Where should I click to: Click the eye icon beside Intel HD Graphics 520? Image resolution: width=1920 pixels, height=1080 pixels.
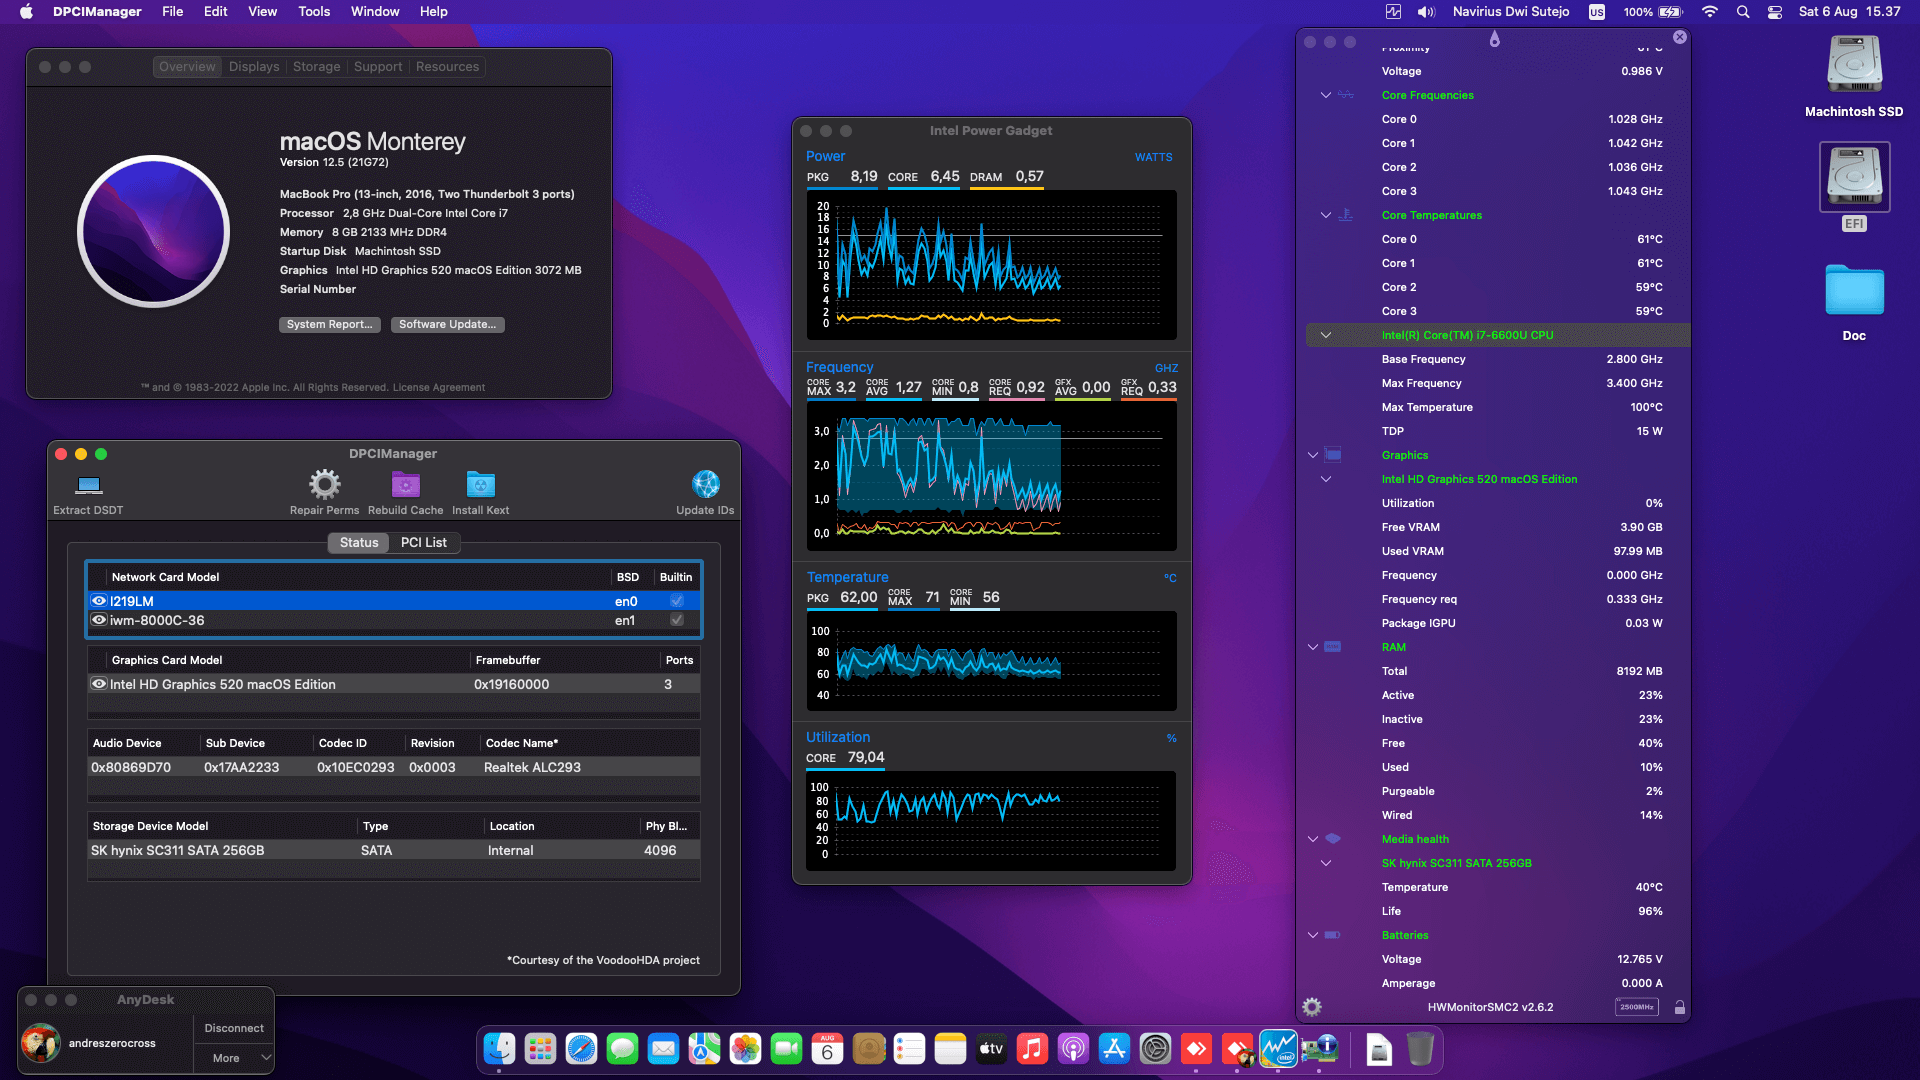click(99, 684)
